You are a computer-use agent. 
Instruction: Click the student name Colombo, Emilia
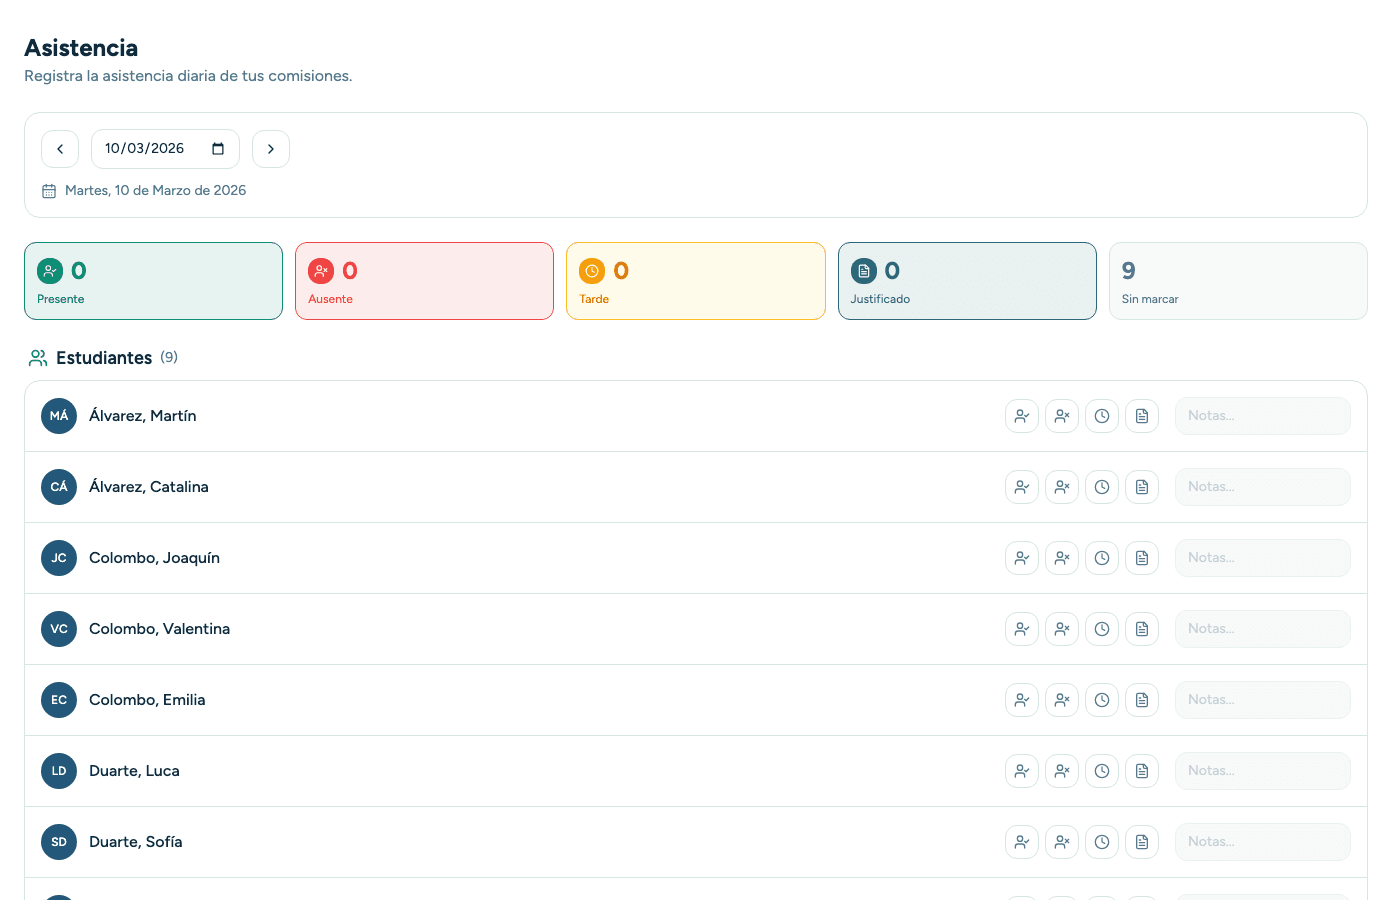pyautogui.click(x=147, y=700)
